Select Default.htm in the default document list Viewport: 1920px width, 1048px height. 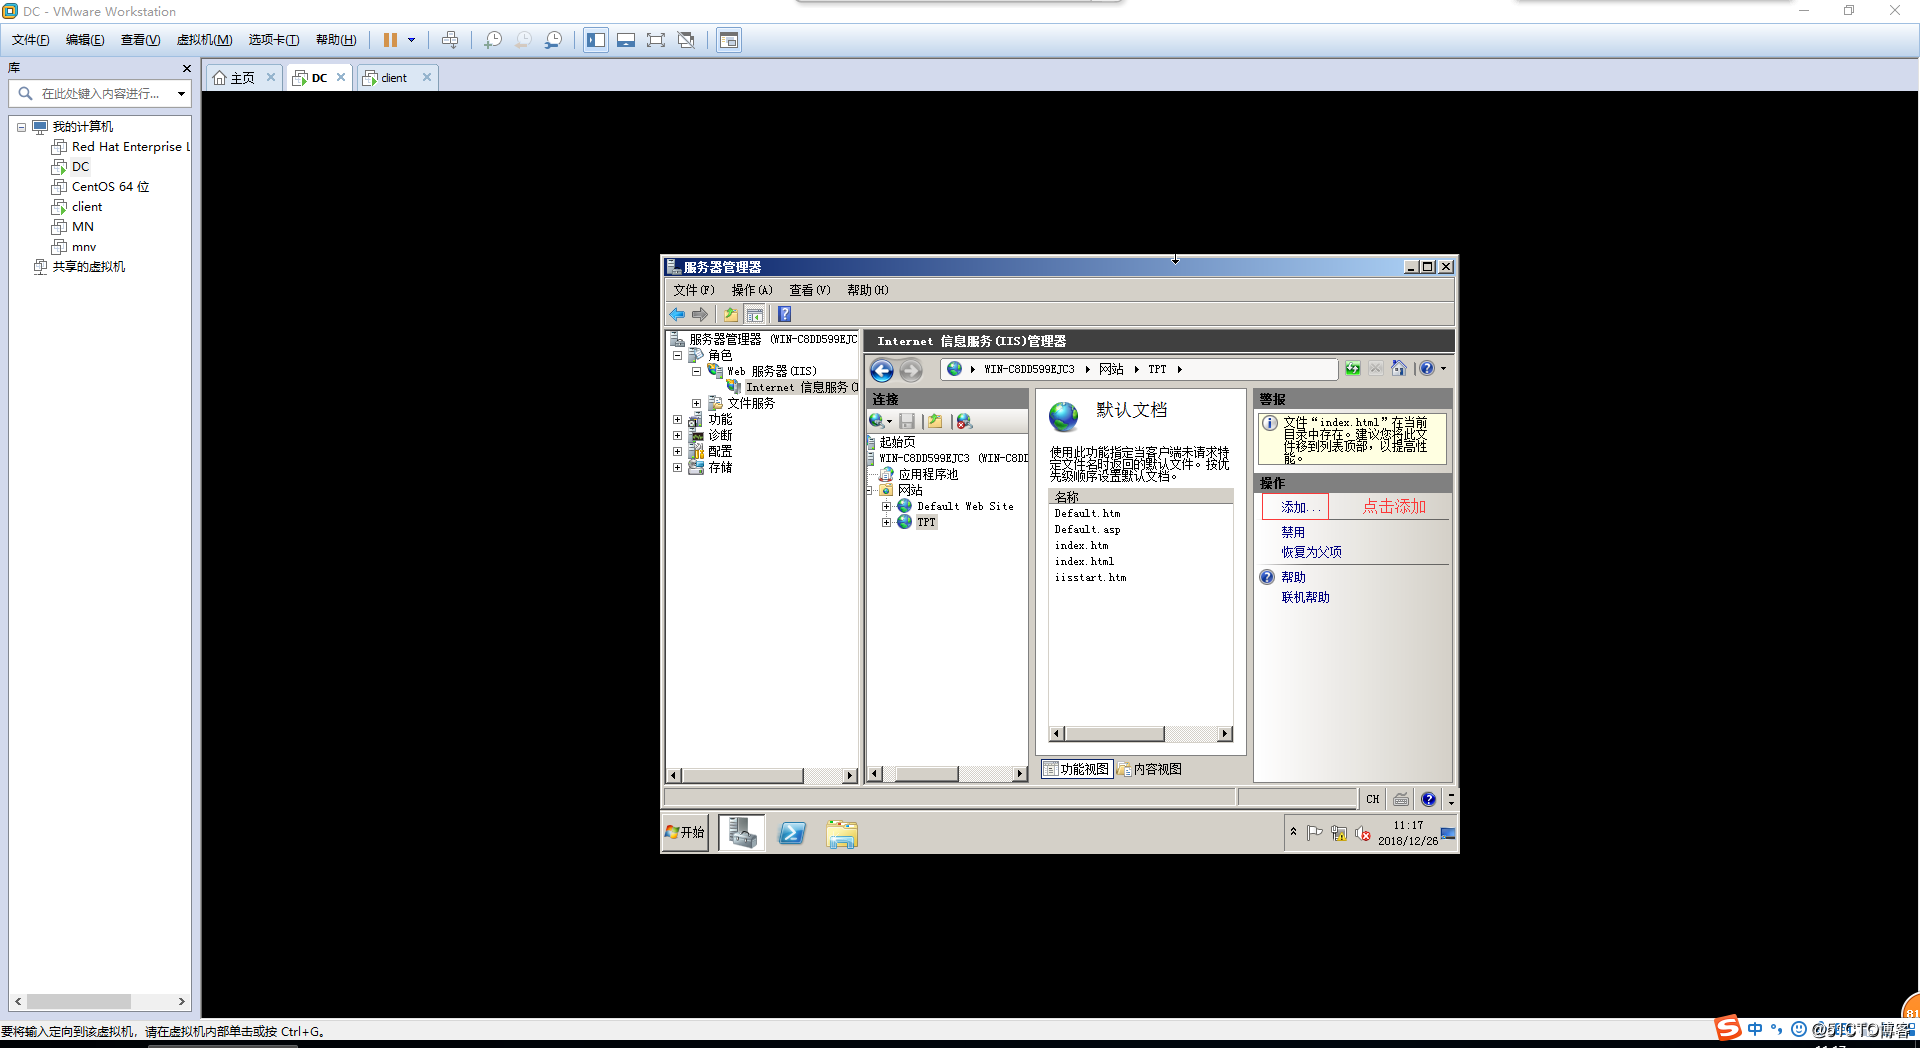(1087, 514)
